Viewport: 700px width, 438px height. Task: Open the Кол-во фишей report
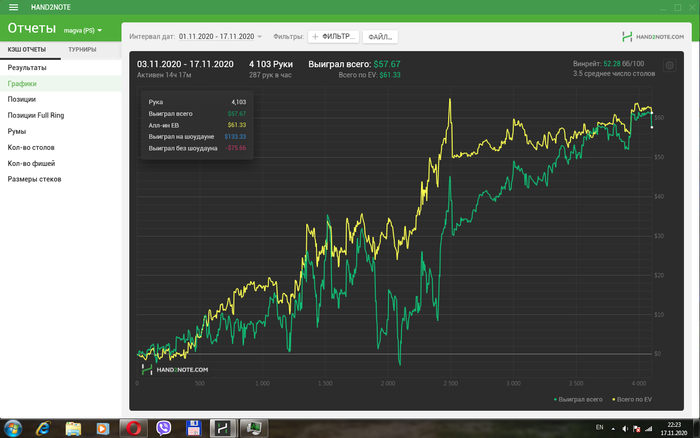61,163
